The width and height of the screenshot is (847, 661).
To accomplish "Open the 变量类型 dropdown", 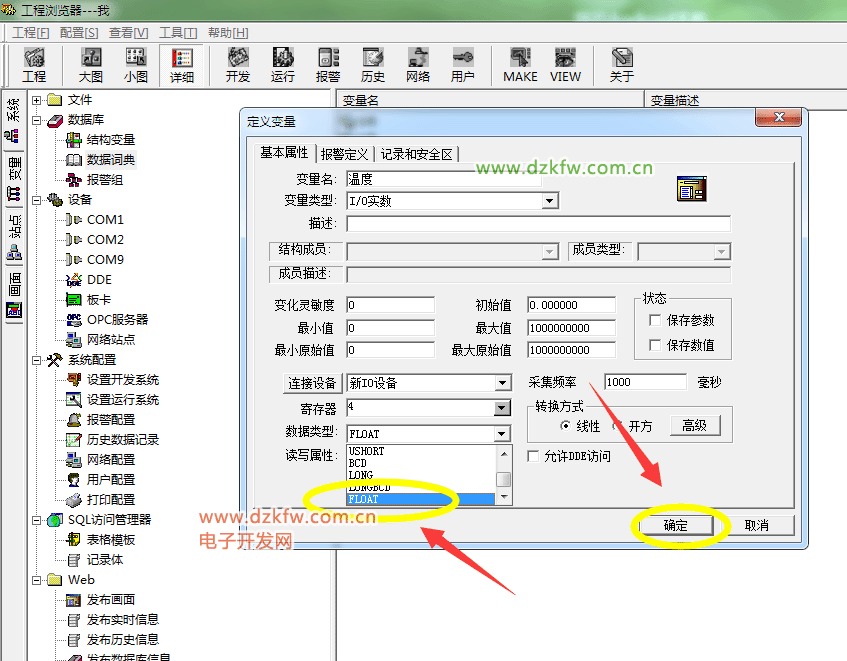I will (x=549, y=201).
